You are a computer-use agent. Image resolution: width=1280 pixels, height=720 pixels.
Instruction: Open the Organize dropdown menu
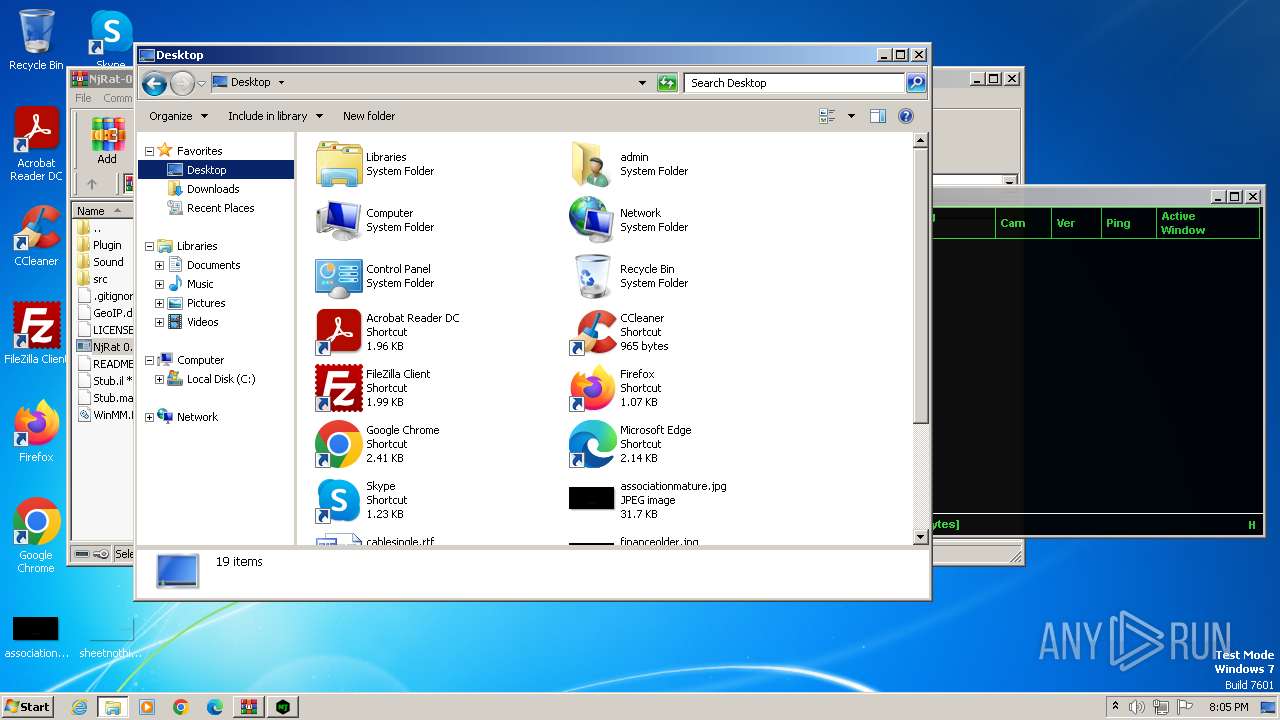coord(178,116)
